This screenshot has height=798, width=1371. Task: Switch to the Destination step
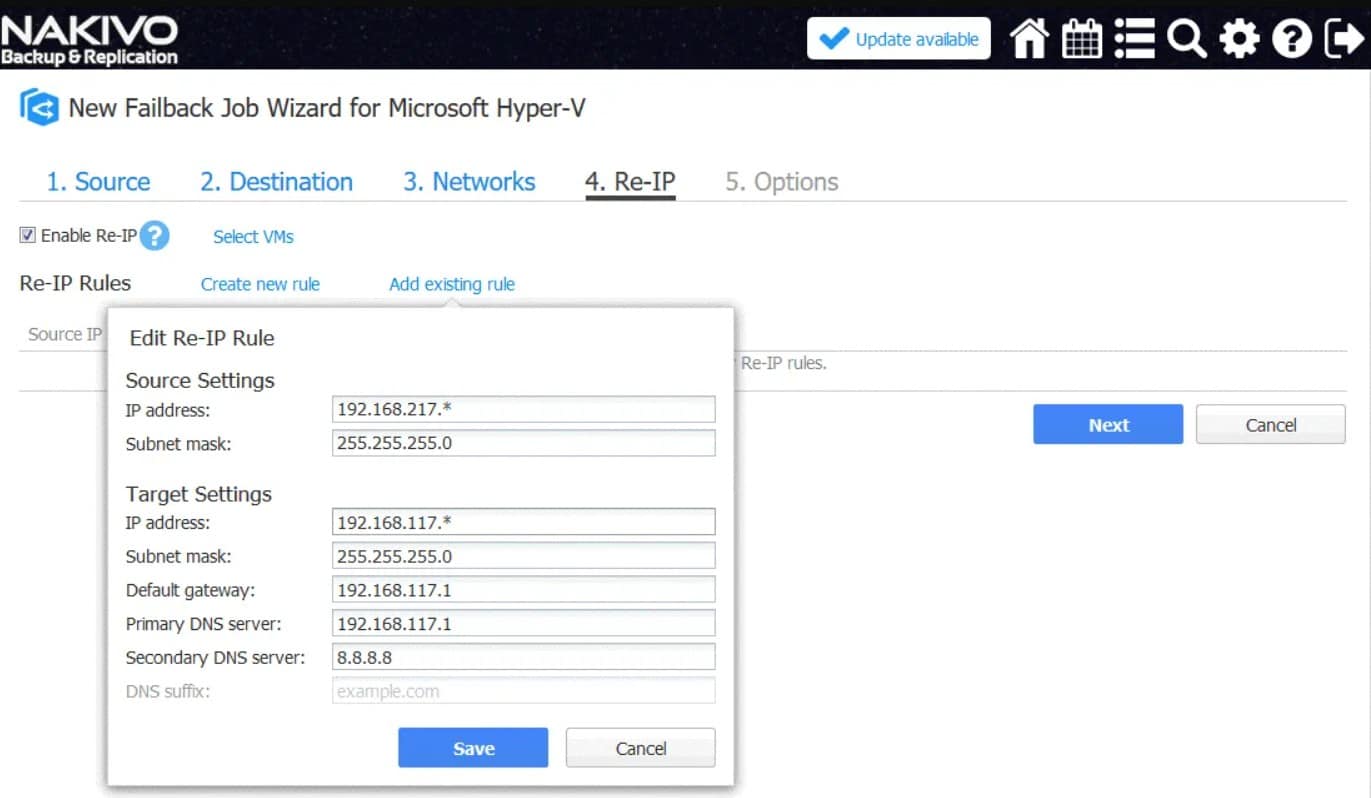coord(277,181)
